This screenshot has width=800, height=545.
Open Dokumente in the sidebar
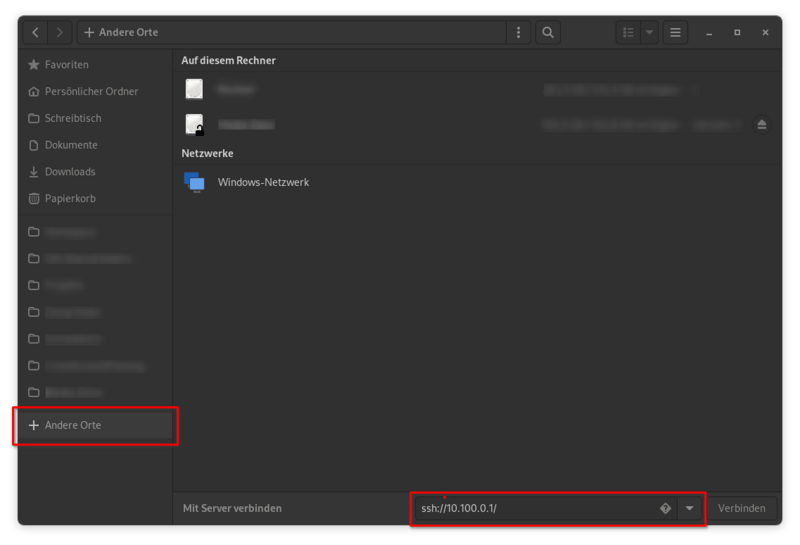tap(96, 145)
